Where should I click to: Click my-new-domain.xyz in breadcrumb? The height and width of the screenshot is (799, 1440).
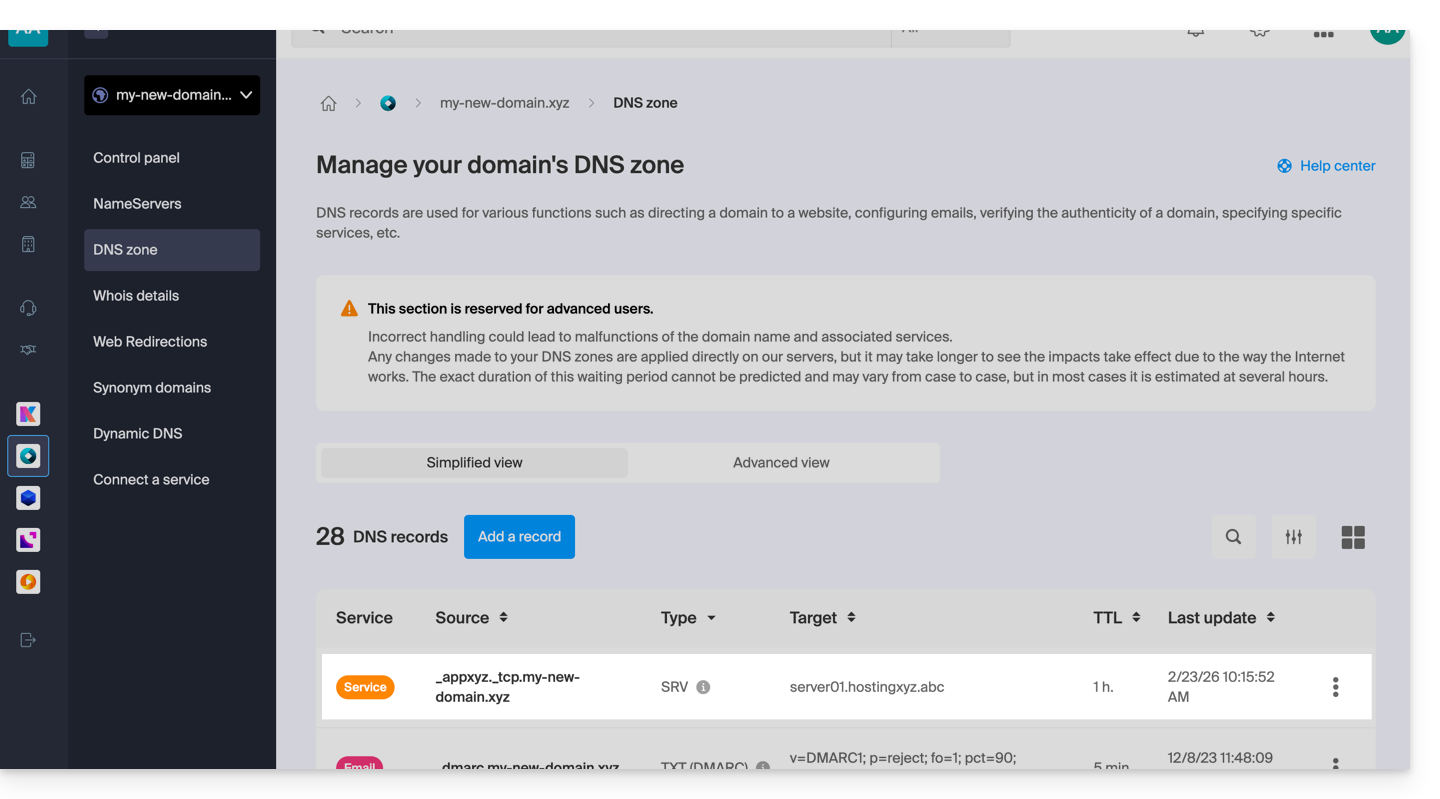tap(504, 103)
